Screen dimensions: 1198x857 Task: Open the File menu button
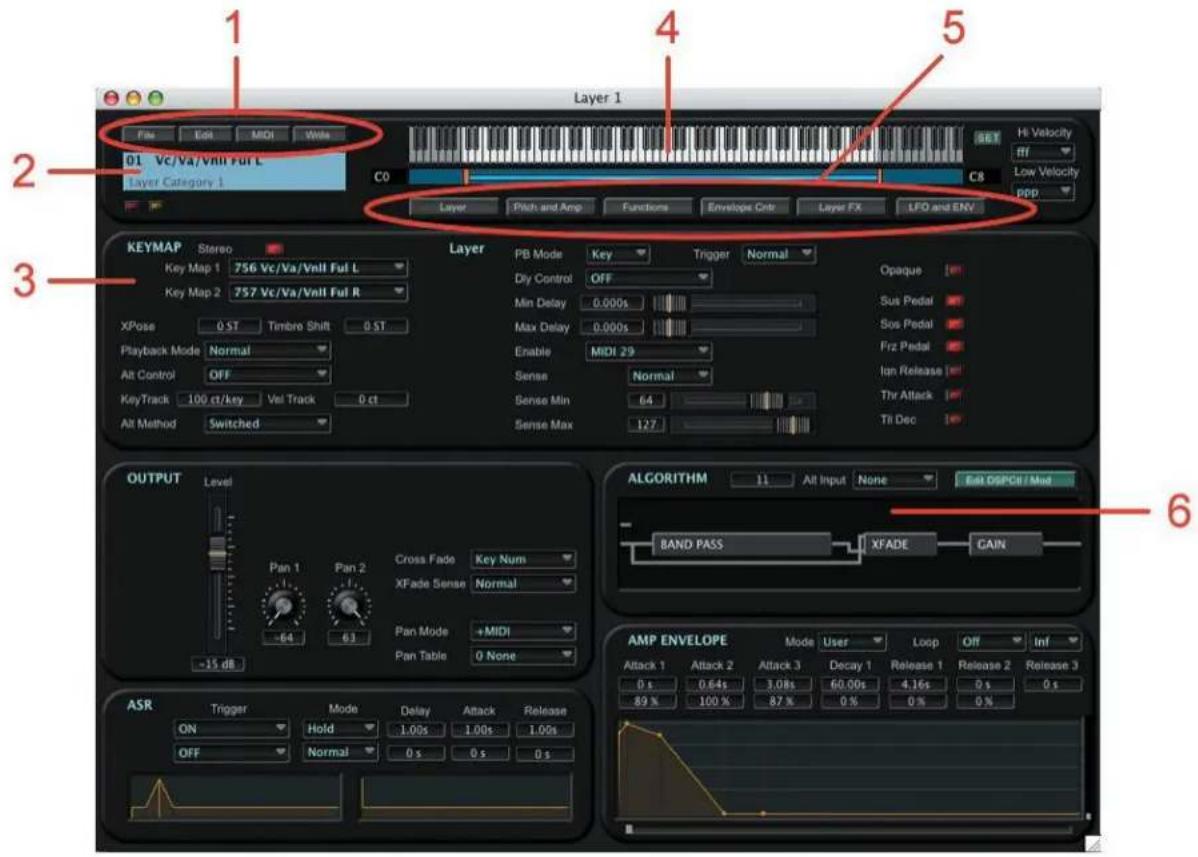pyautogui.click(x=147, y=135)
